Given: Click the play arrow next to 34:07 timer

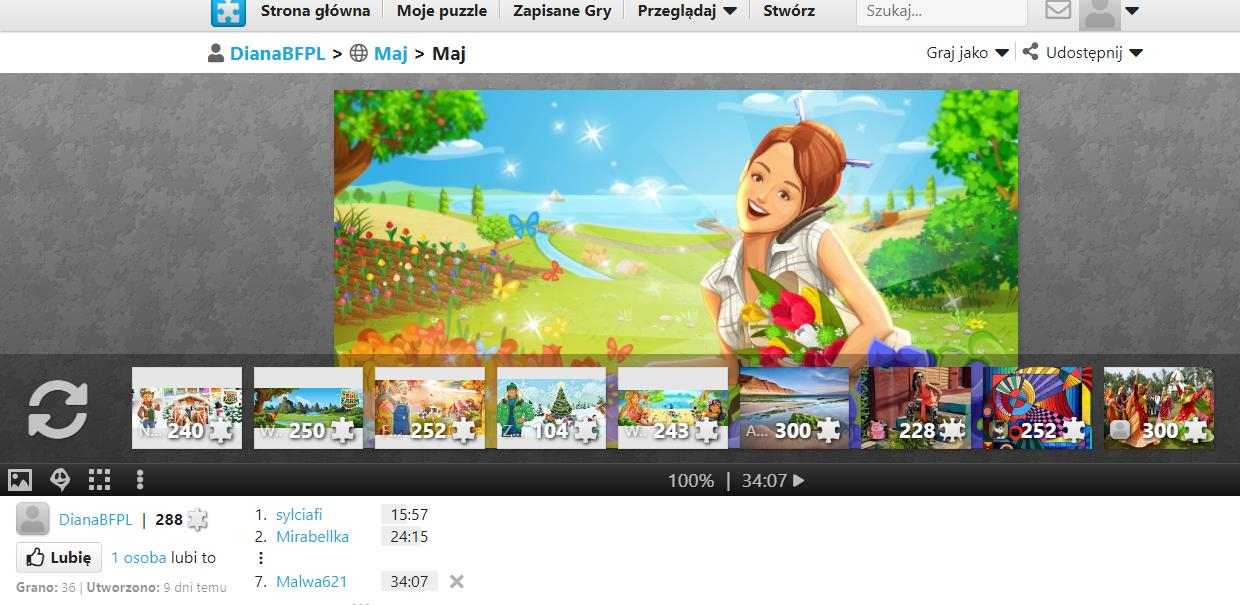Looking at the screenshot, I should [798, 481].
